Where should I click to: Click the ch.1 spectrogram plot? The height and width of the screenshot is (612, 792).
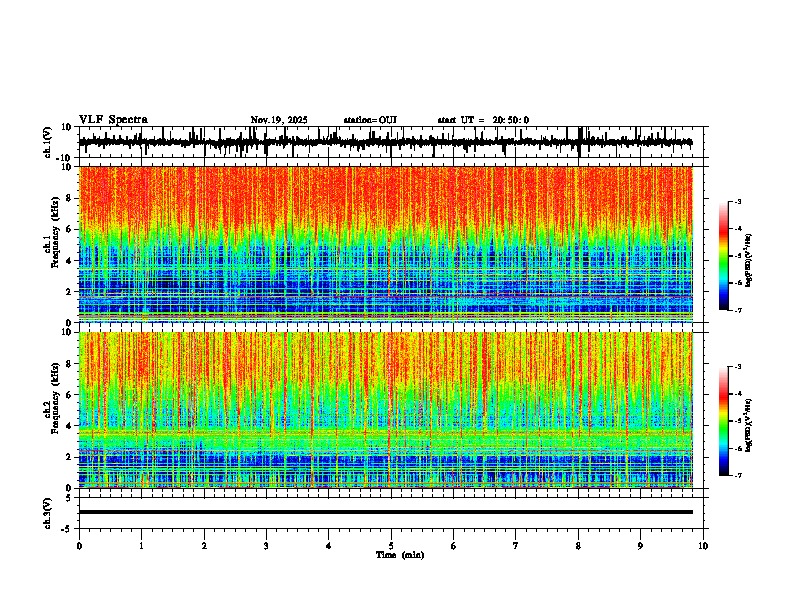point(385,244)
